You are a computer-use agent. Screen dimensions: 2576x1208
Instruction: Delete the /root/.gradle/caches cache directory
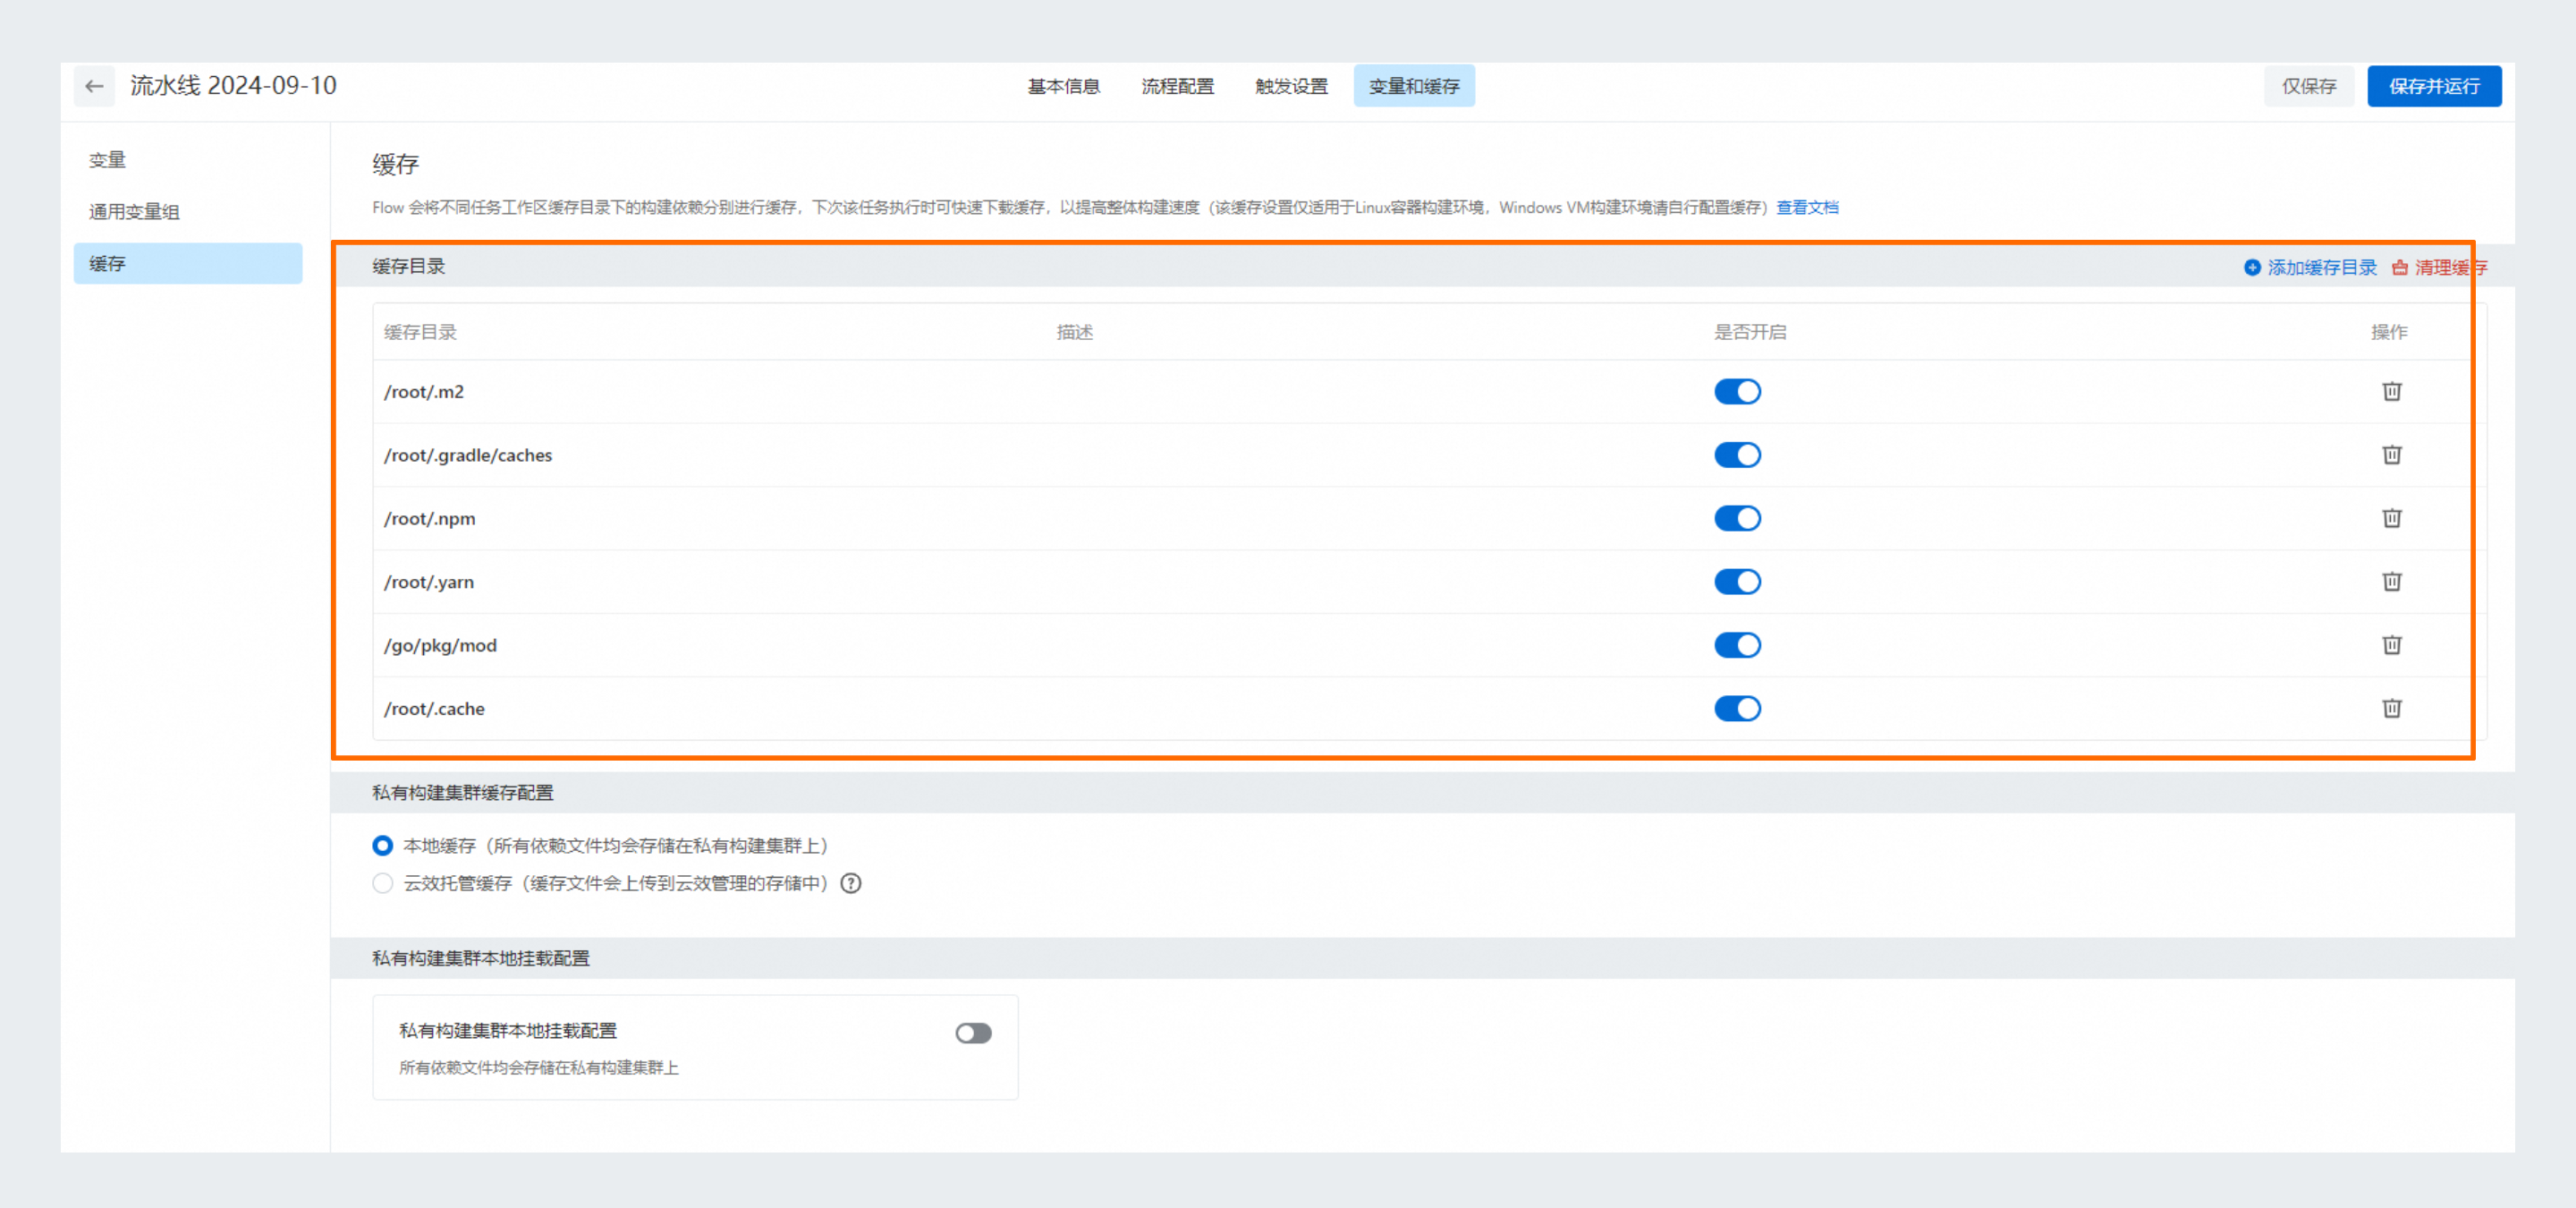coord(2391,455)
